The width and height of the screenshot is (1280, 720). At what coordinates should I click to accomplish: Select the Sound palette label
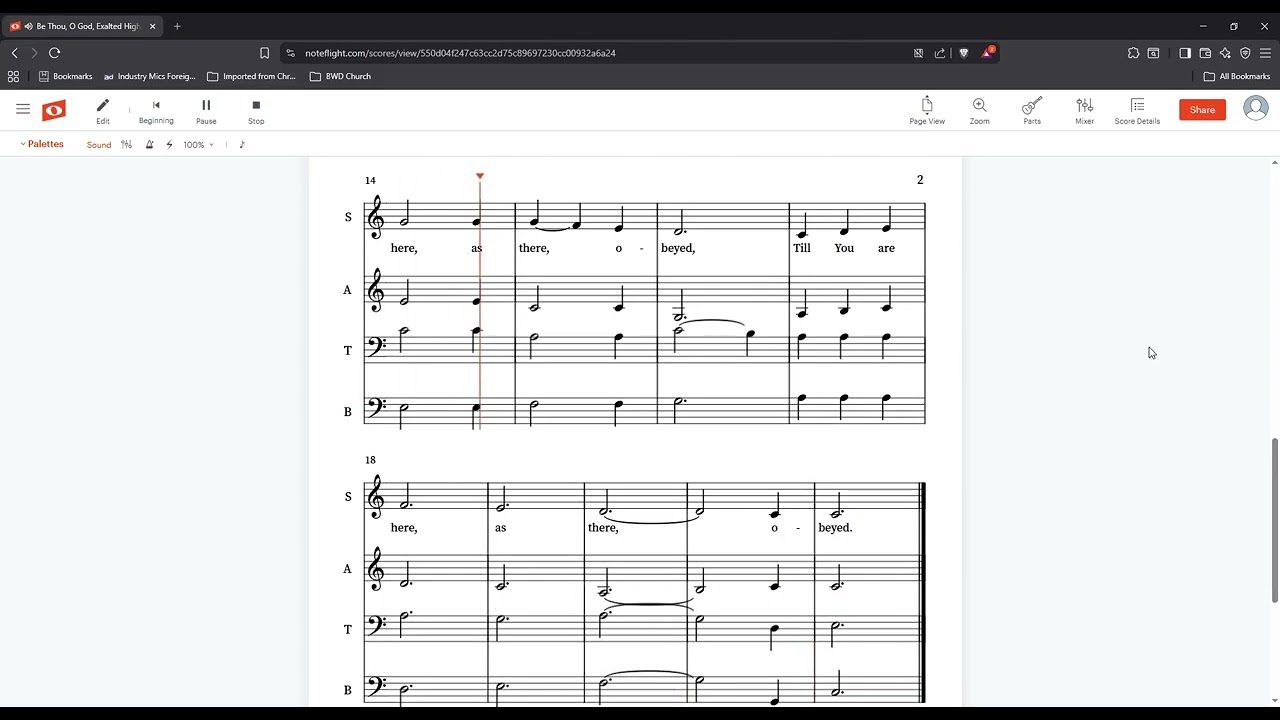(x=99, y=145)
